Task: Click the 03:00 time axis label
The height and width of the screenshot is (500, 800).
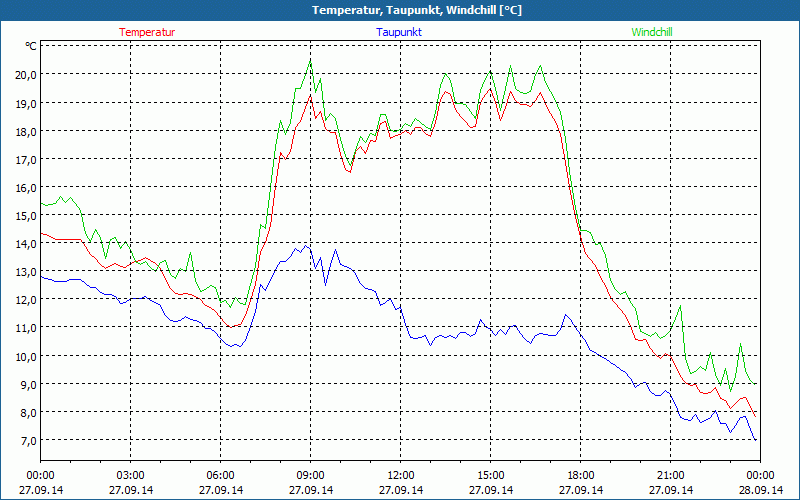Action: pyautogui.click(x=131, y=475)
